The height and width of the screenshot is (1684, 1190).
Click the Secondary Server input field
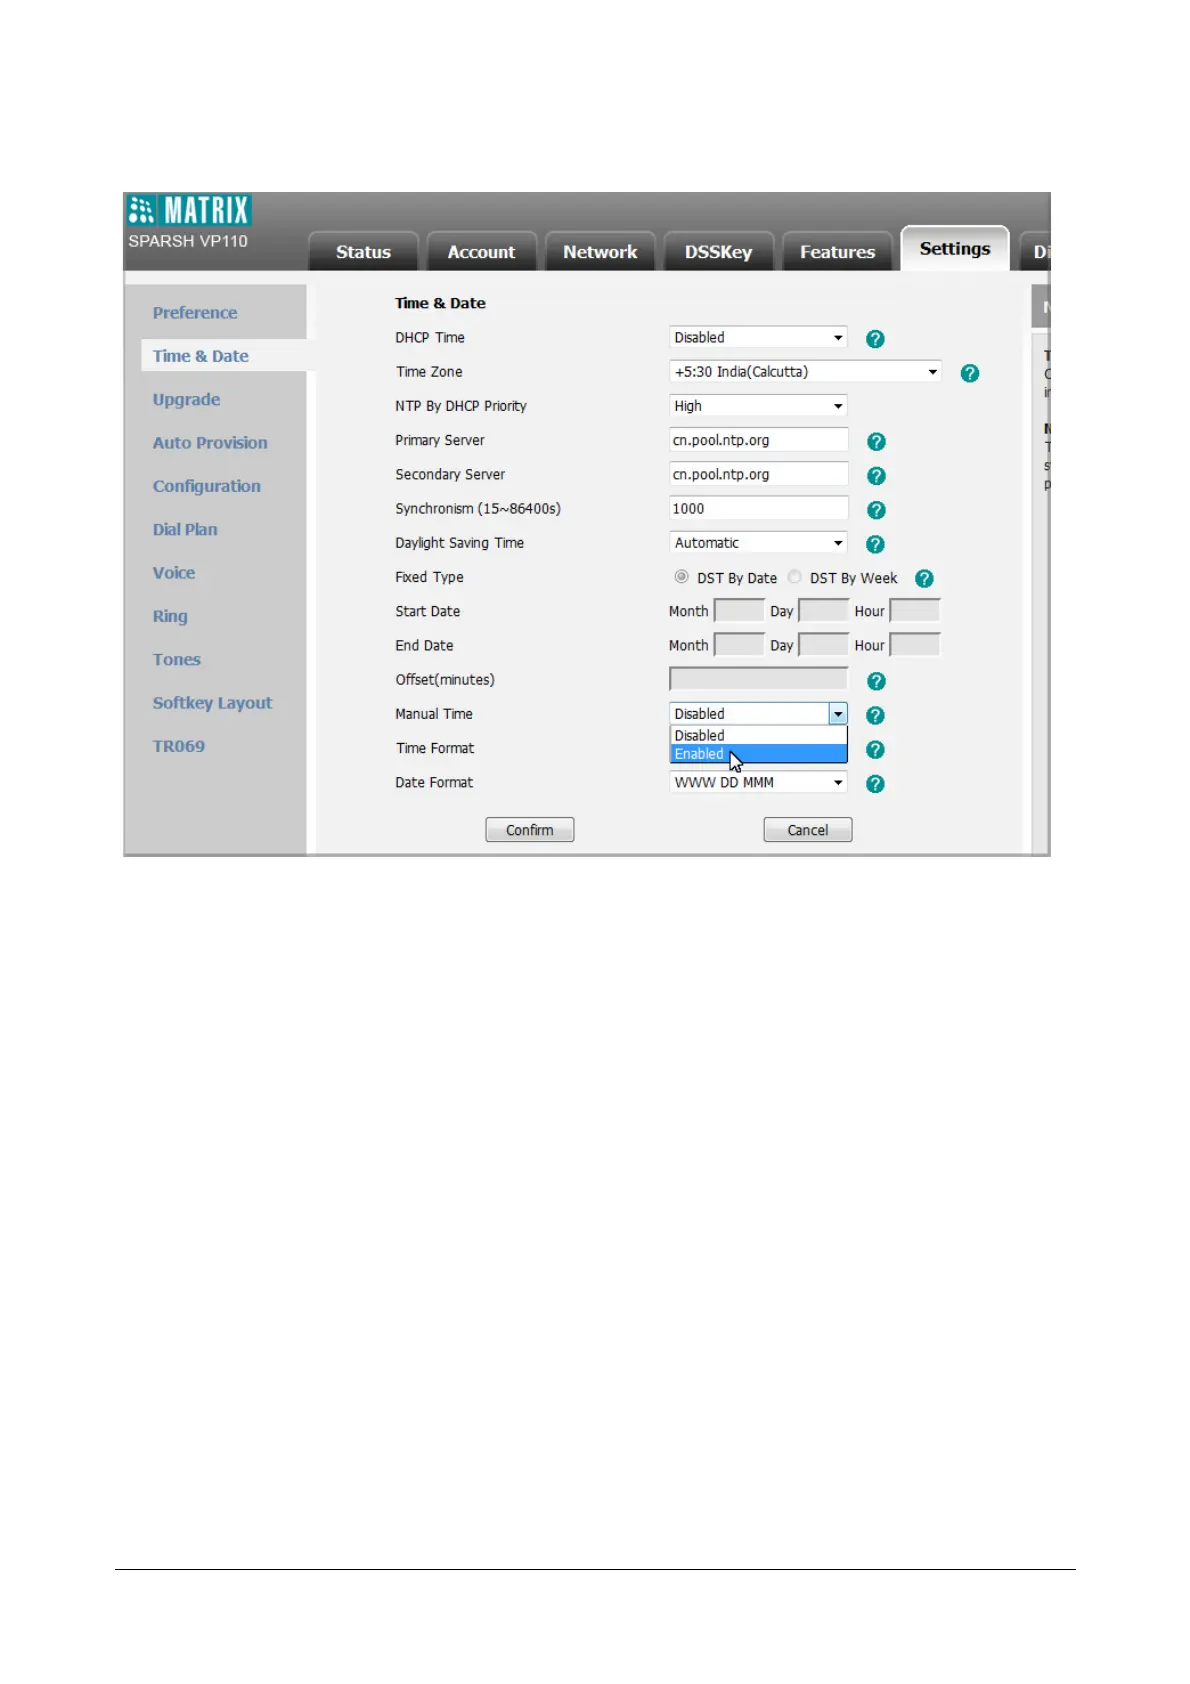[x=758, y=474]
